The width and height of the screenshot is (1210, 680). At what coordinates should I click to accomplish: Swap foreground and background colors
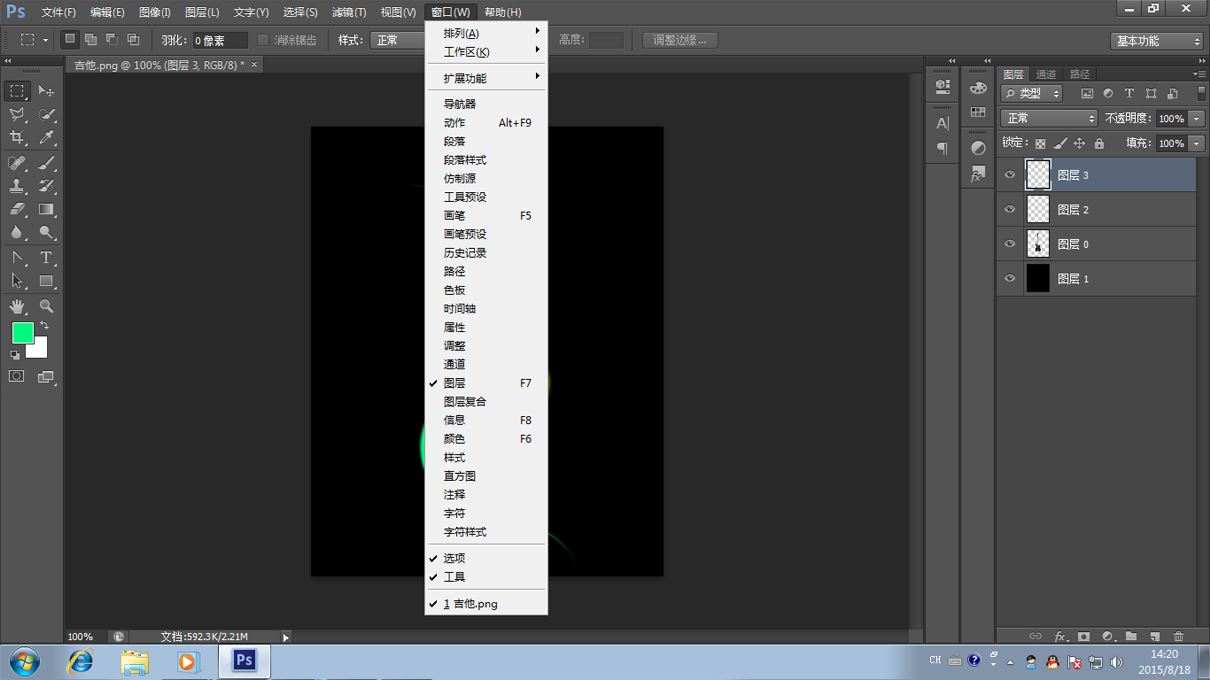coord(45,326)
